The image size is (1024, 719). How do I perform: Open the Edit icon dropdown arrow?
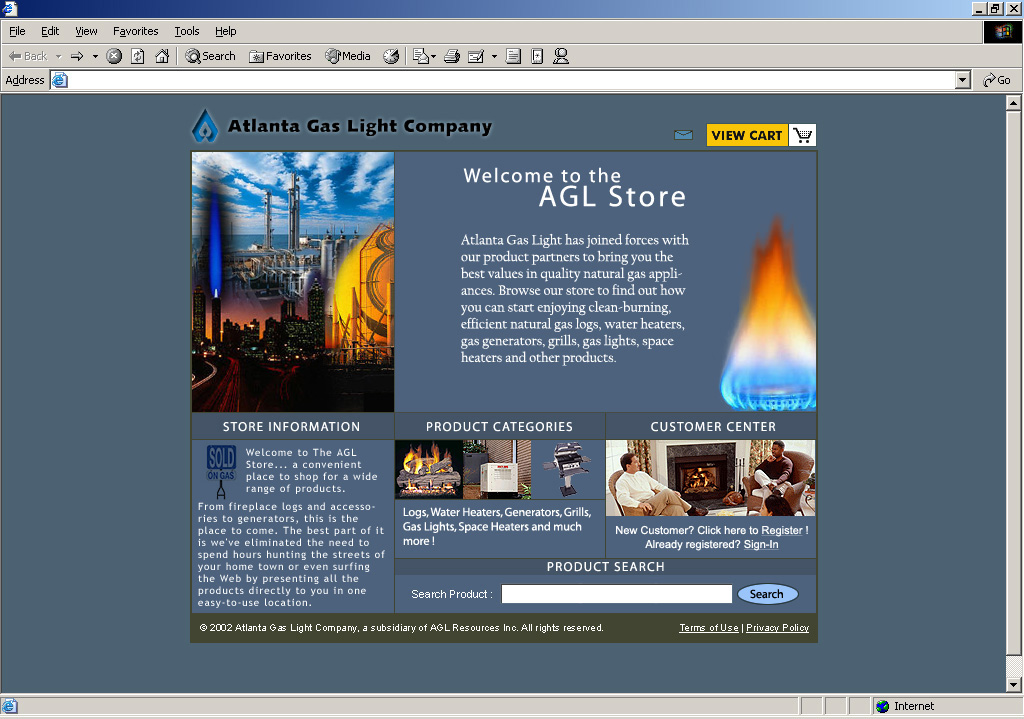[494, 56]
